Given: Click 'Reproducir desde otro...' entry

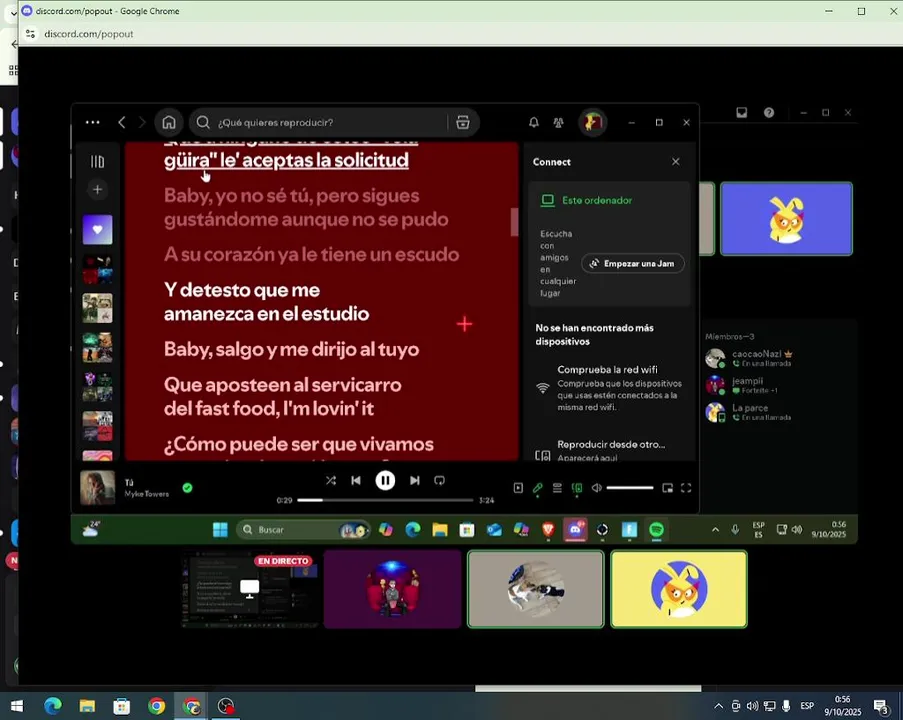Looking at the screenshot, I should click(x=608, y=450).
